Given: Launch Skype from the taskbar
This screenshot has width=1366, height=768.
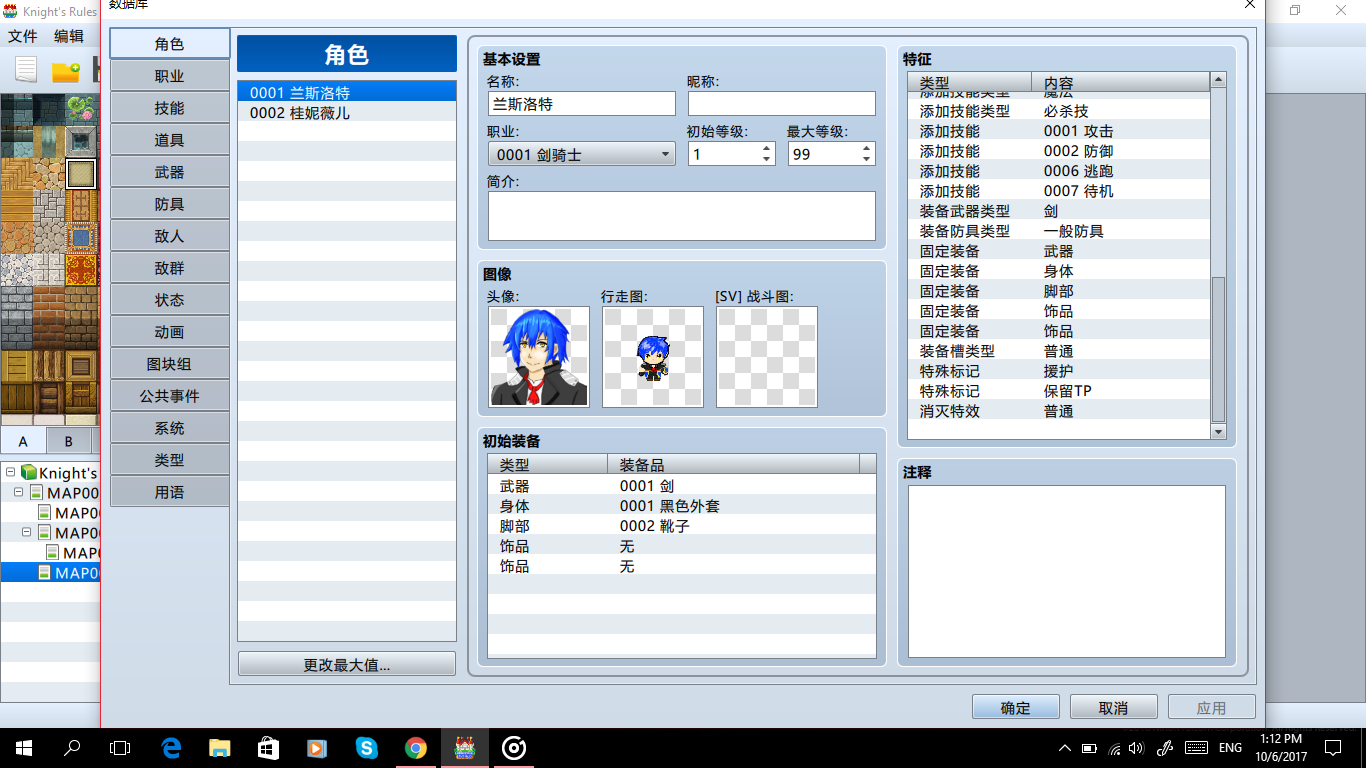Looking at the screenshot, I should click(366, 747).
